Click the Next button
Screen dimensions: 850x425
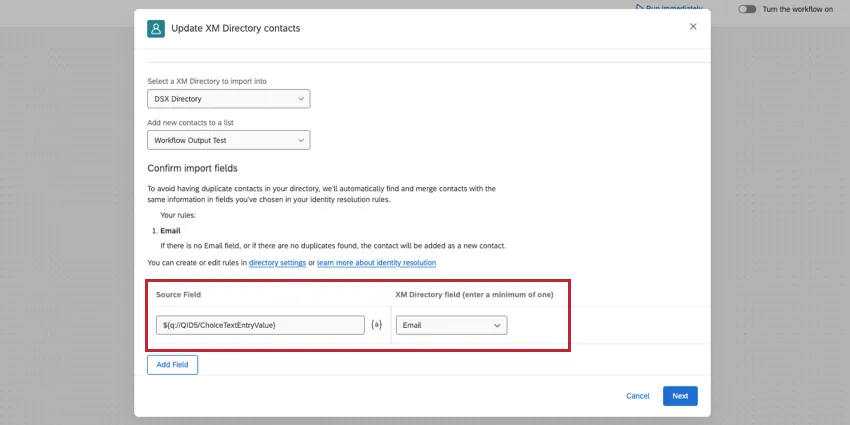click(x=680, y=396)
